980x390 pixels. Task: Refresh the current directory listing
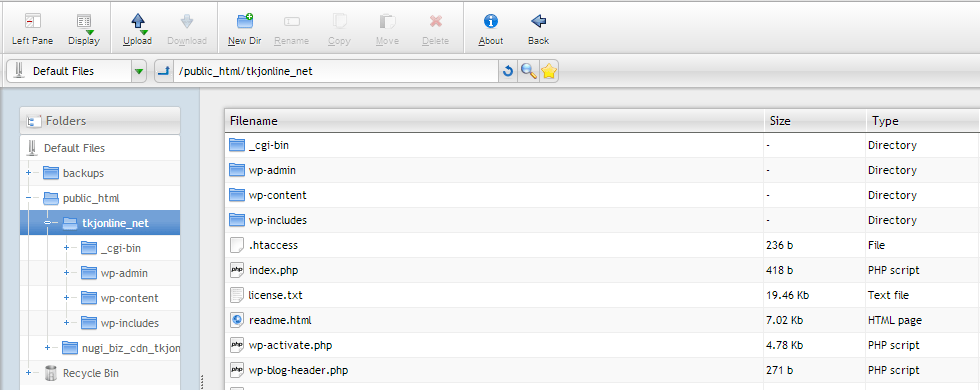(x=508, y=71)
